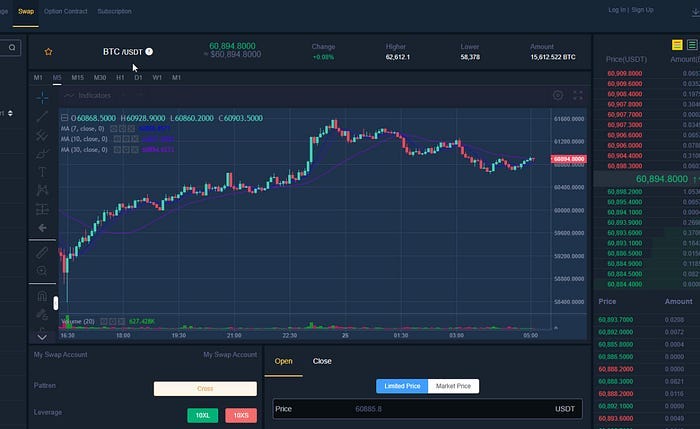Screen dimensions: 700x429
Task: Select the XABCD patterns tool
Action: pos(42,190)
